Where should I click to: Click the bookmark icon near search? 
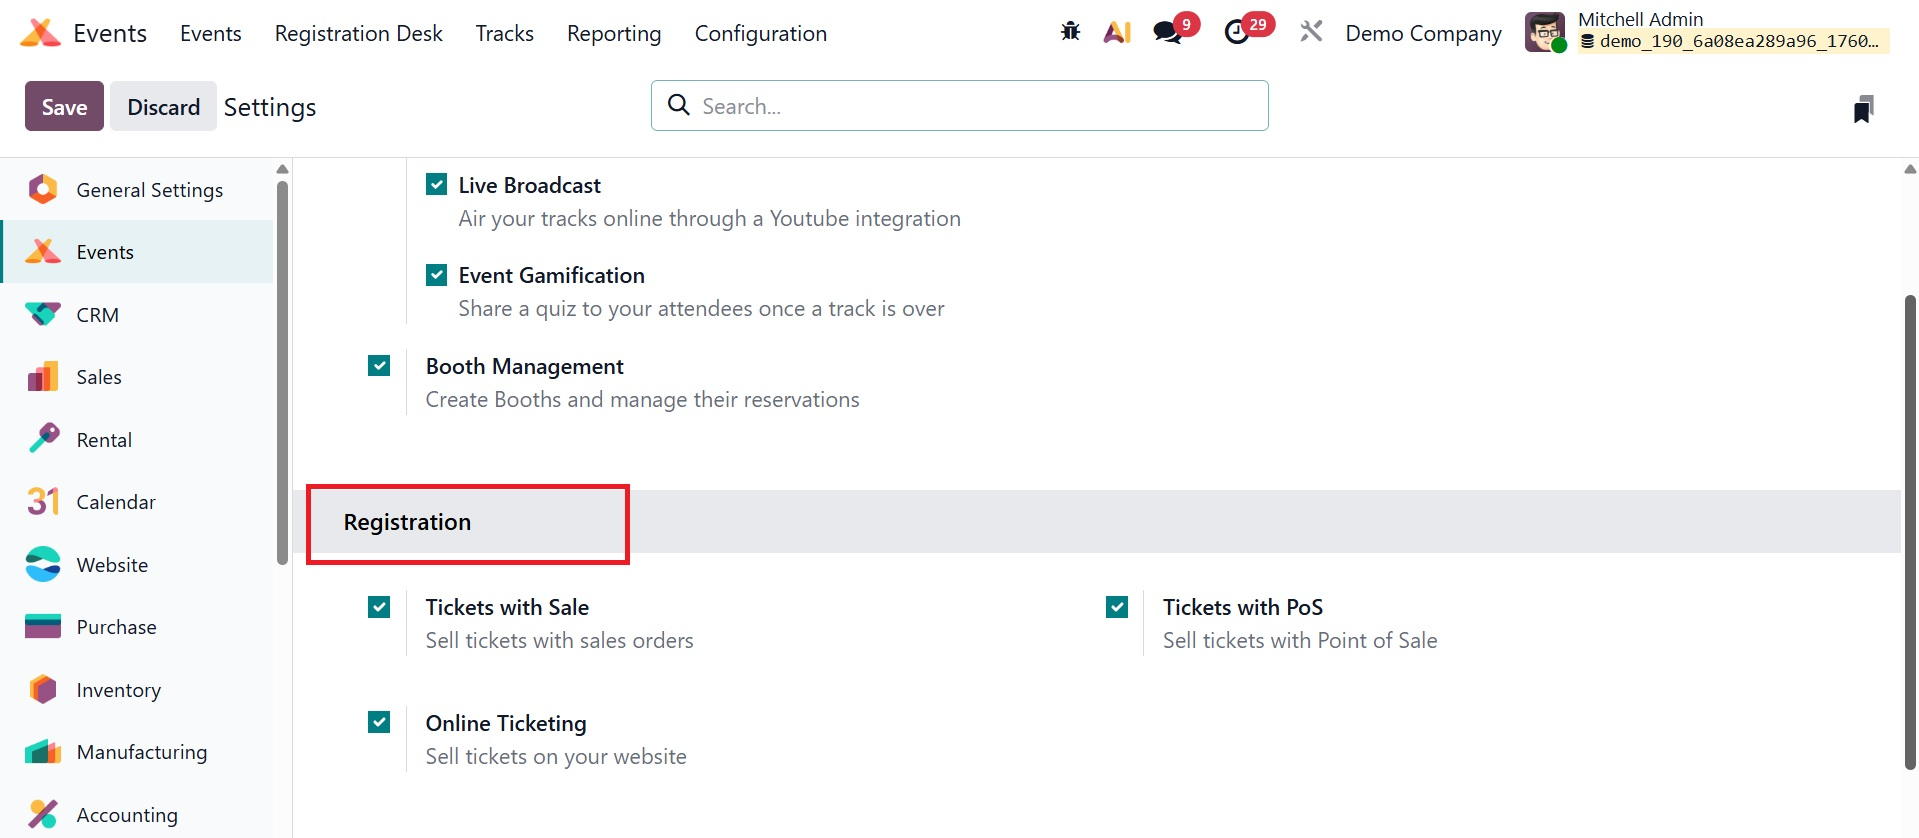coord(1862,108)
